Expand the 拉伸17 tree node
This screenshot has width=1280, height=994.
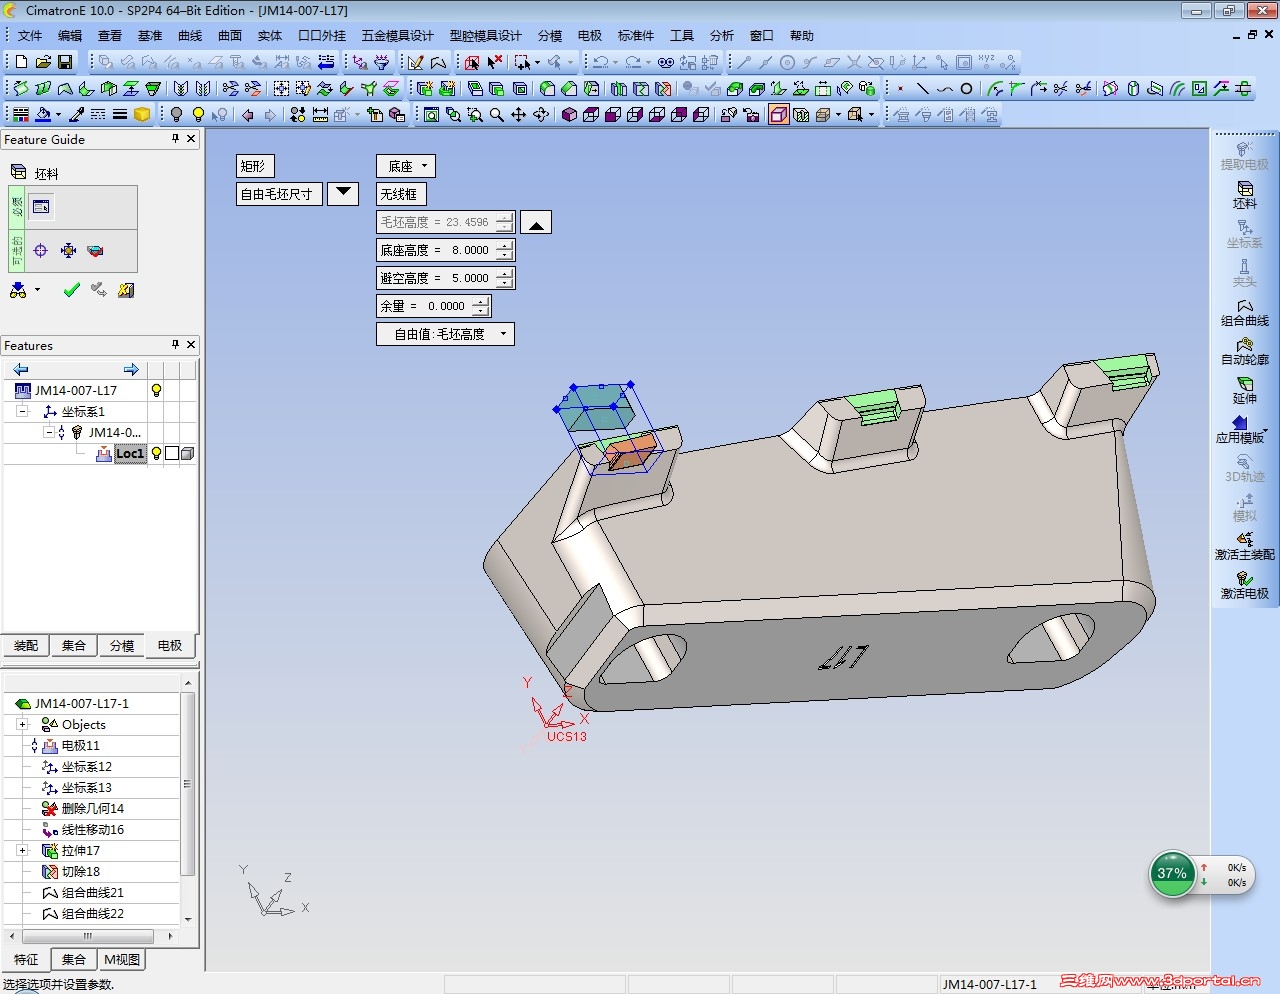22,851
